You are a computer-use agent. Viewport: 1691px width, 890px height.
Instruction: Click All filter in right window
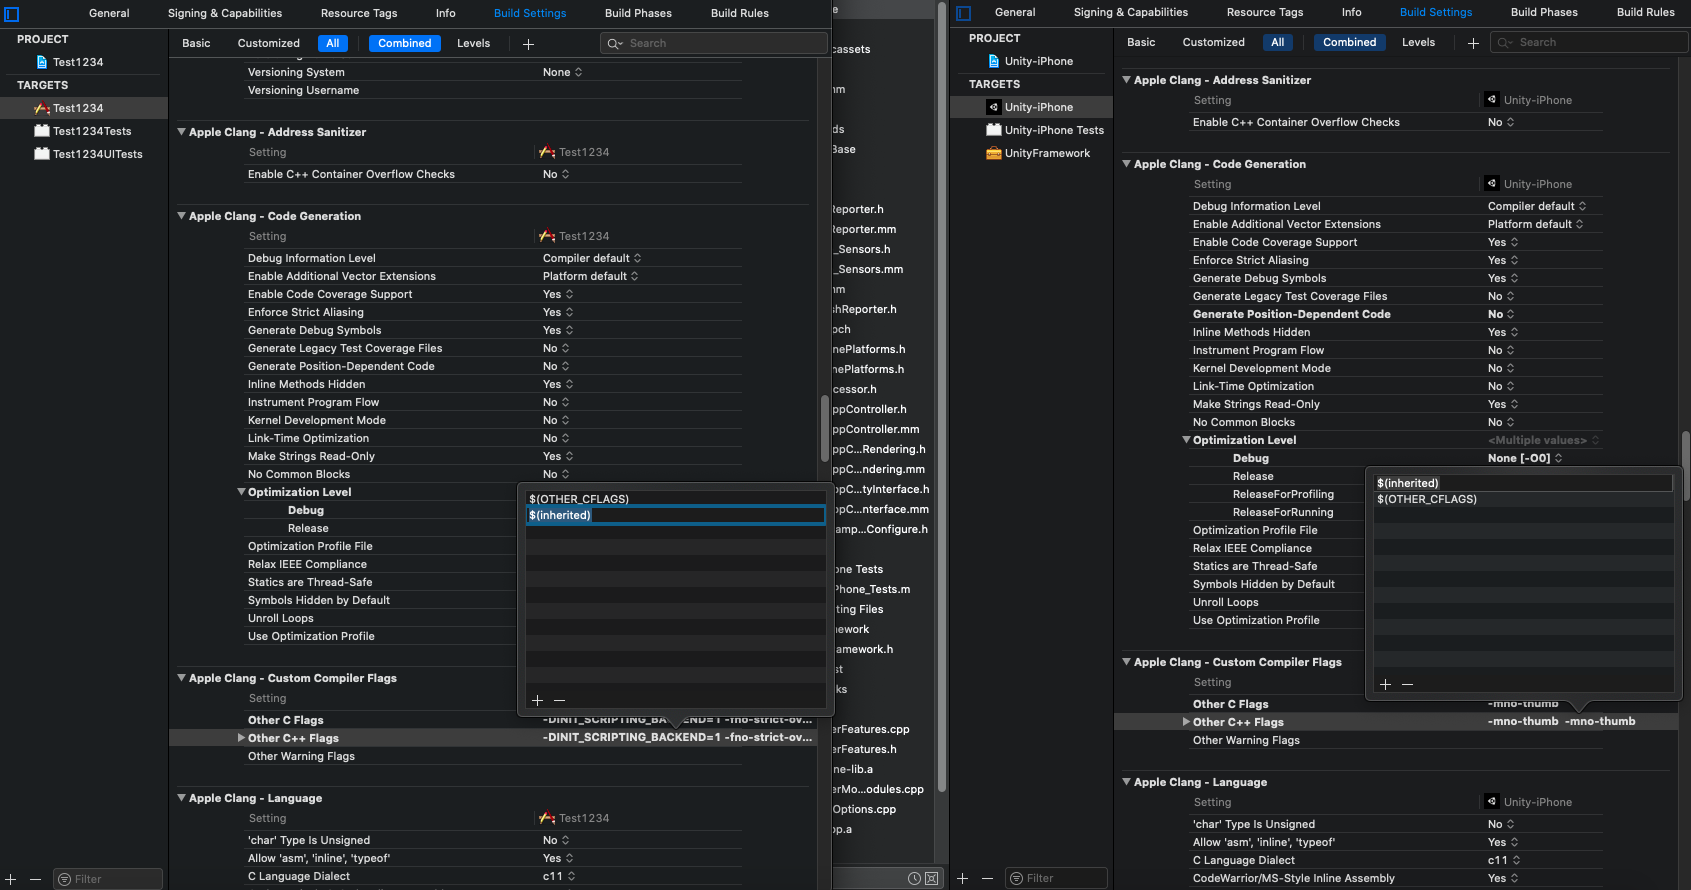click(x=1278, y=42)
